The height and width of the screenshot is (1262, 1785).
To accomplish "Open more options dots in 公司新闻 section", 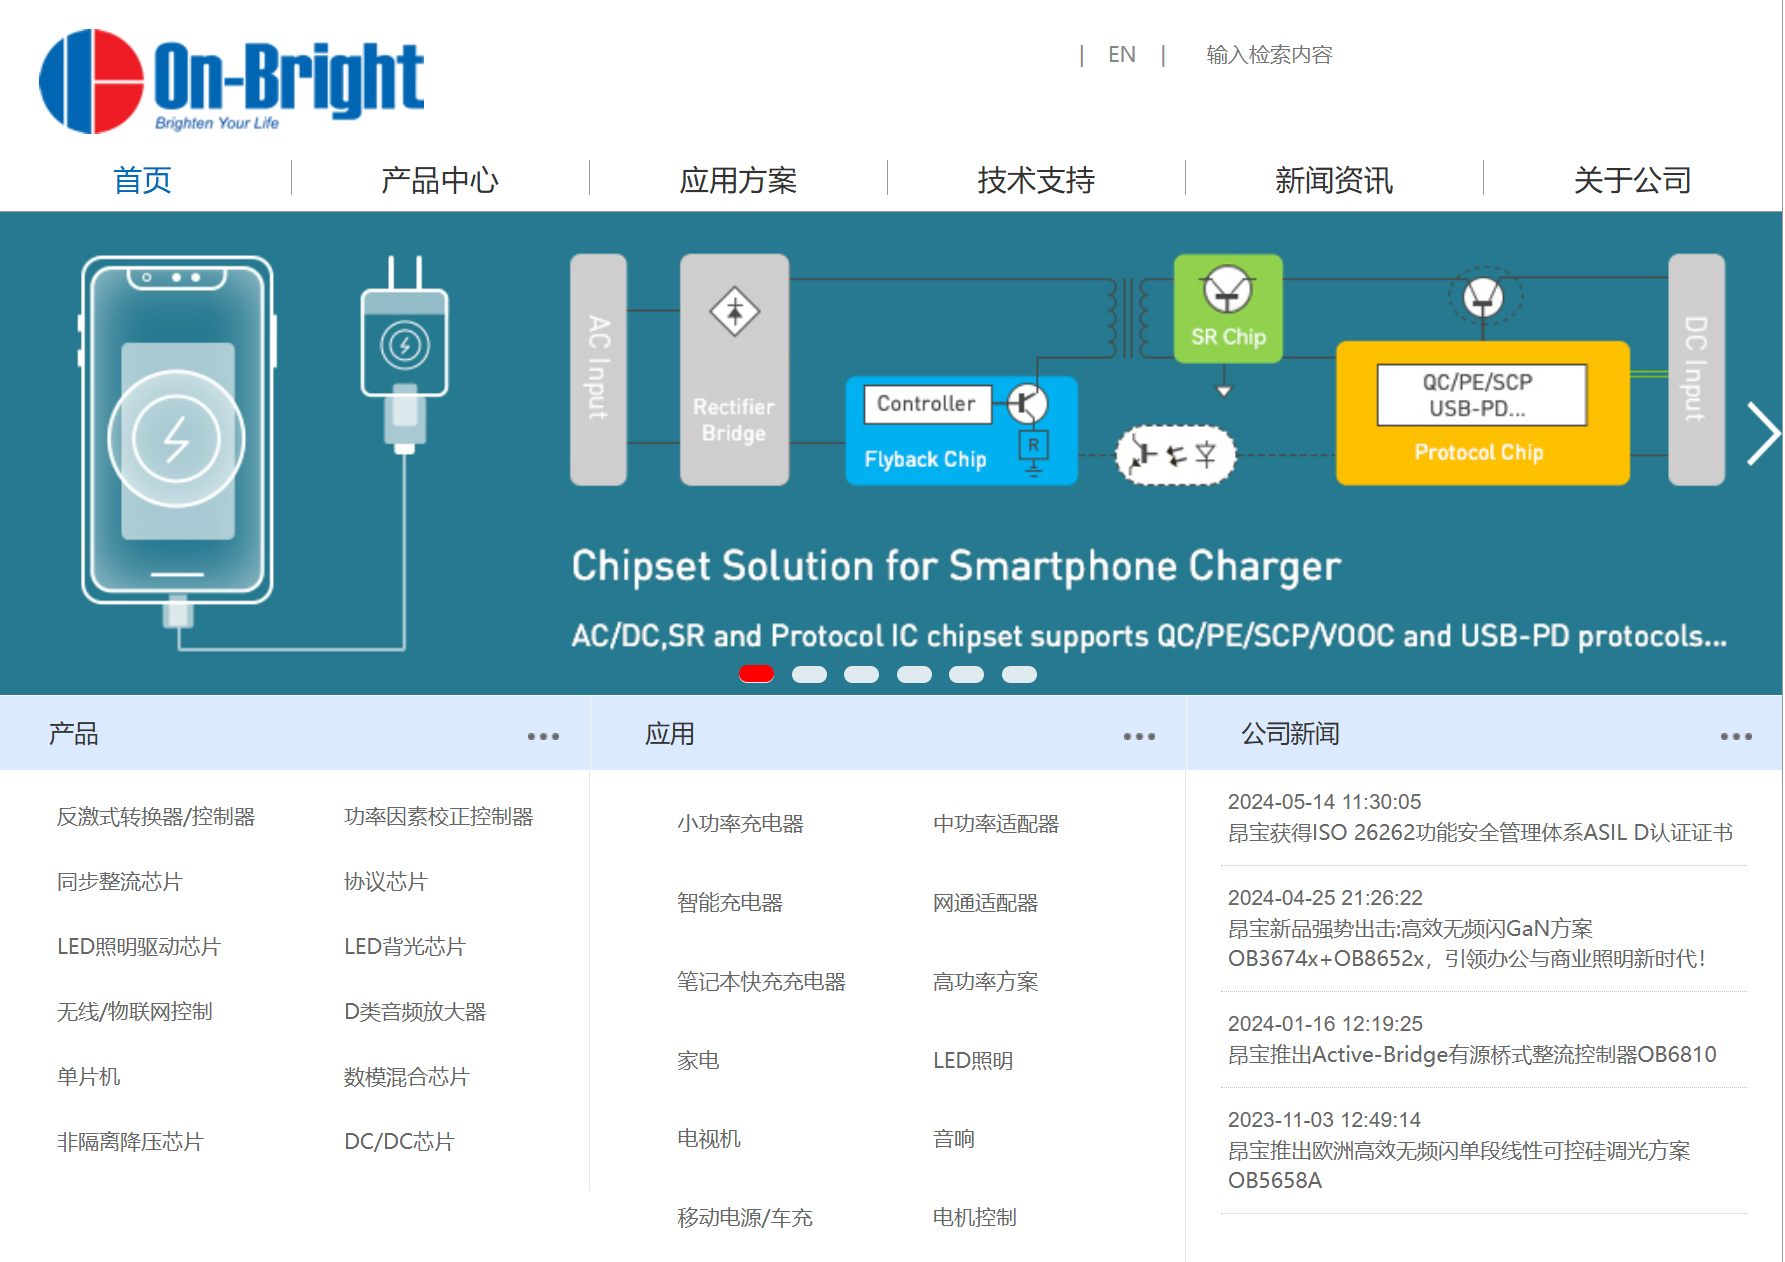I will tap(1736, 736).
